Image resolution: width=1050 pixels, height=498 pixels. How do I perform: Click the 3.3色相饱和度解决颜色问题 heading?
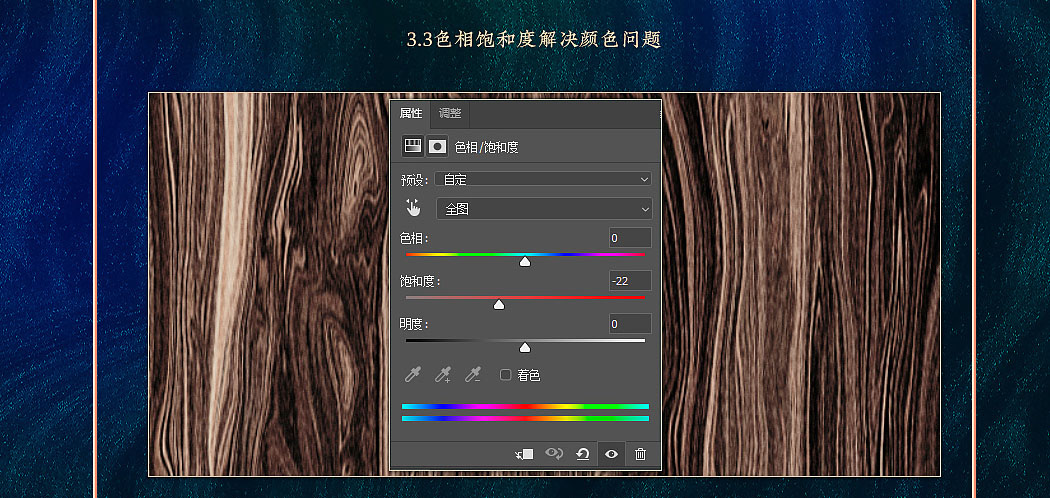534,39
